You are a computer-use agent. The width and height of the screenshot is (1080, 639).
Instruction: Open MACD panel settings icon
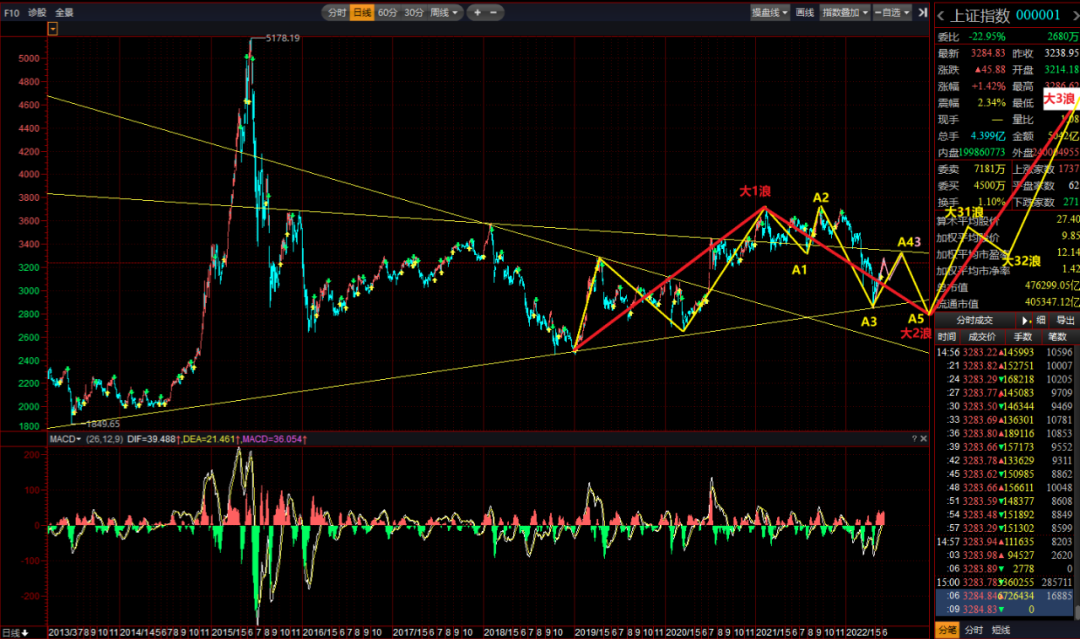click(x=913, y=438)
